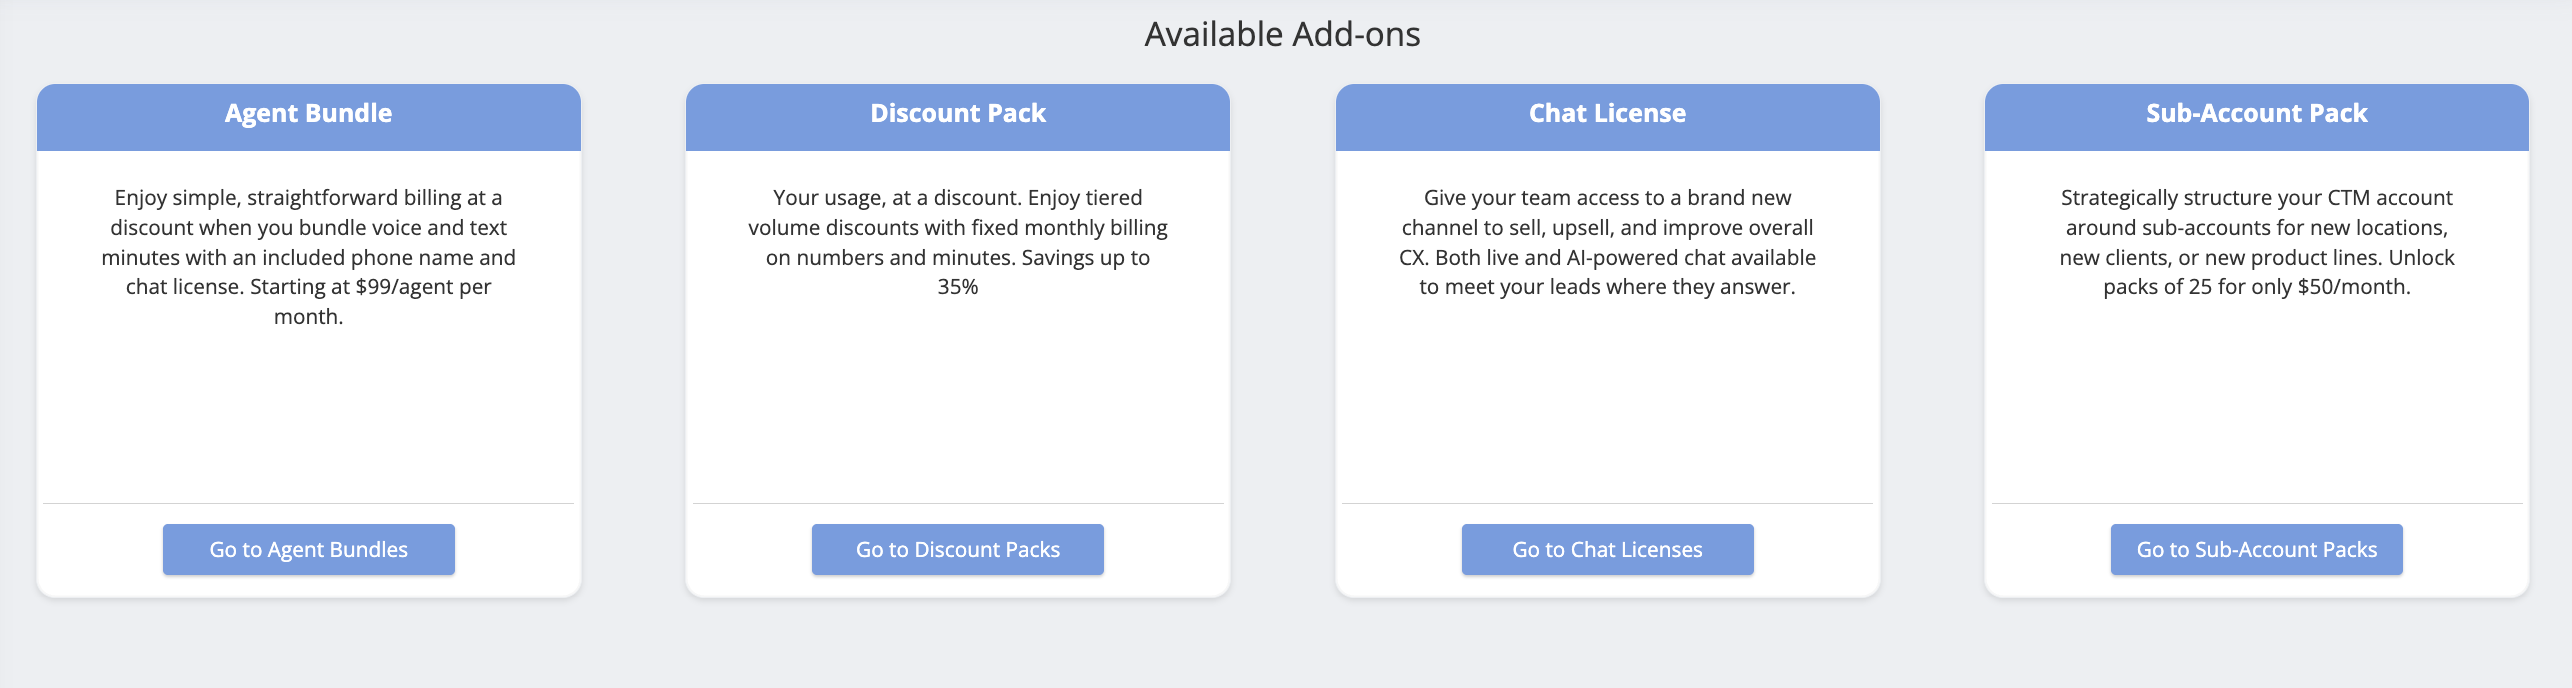Click the Available Add-ons page heading
The height and width of the screenshot is (688, 2572).
pyautogui.click(x=1282, y=35)
